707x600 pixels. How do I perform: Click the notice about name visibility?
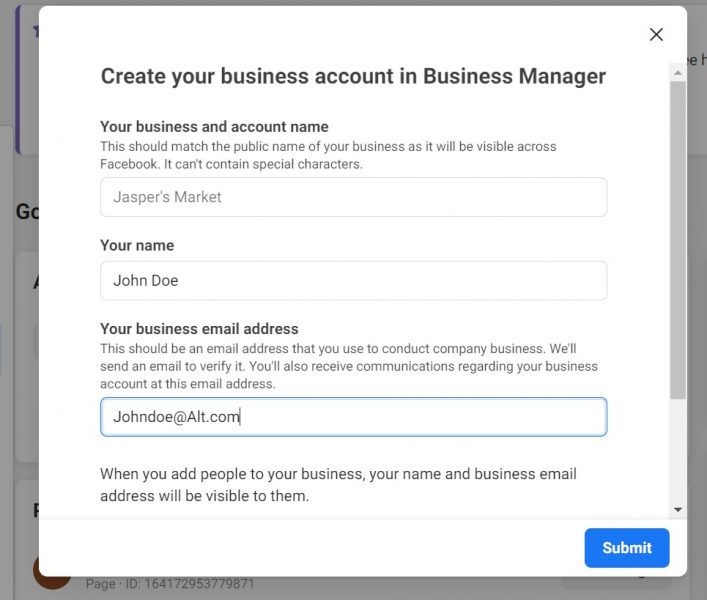[x=338, y=484]
